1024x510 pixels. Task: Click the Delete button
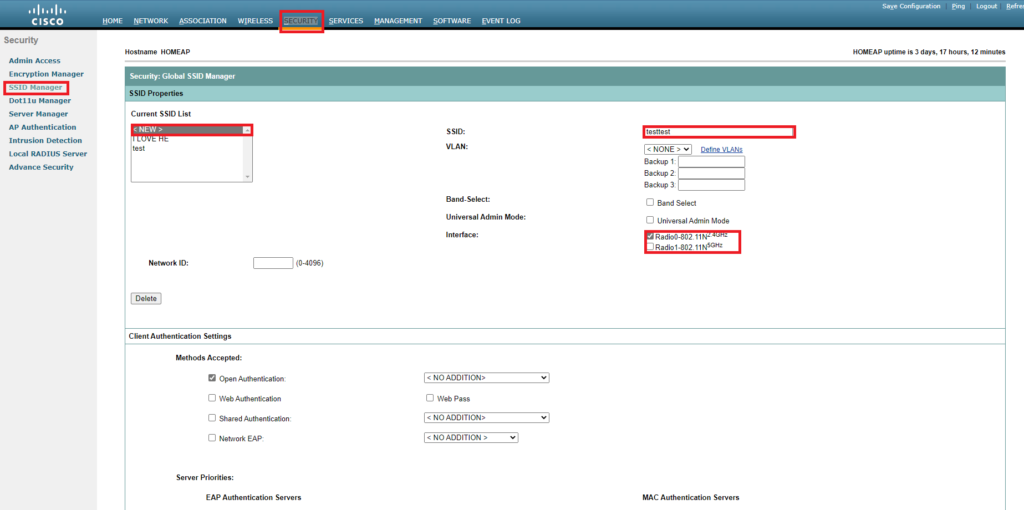tap(146, 298)
